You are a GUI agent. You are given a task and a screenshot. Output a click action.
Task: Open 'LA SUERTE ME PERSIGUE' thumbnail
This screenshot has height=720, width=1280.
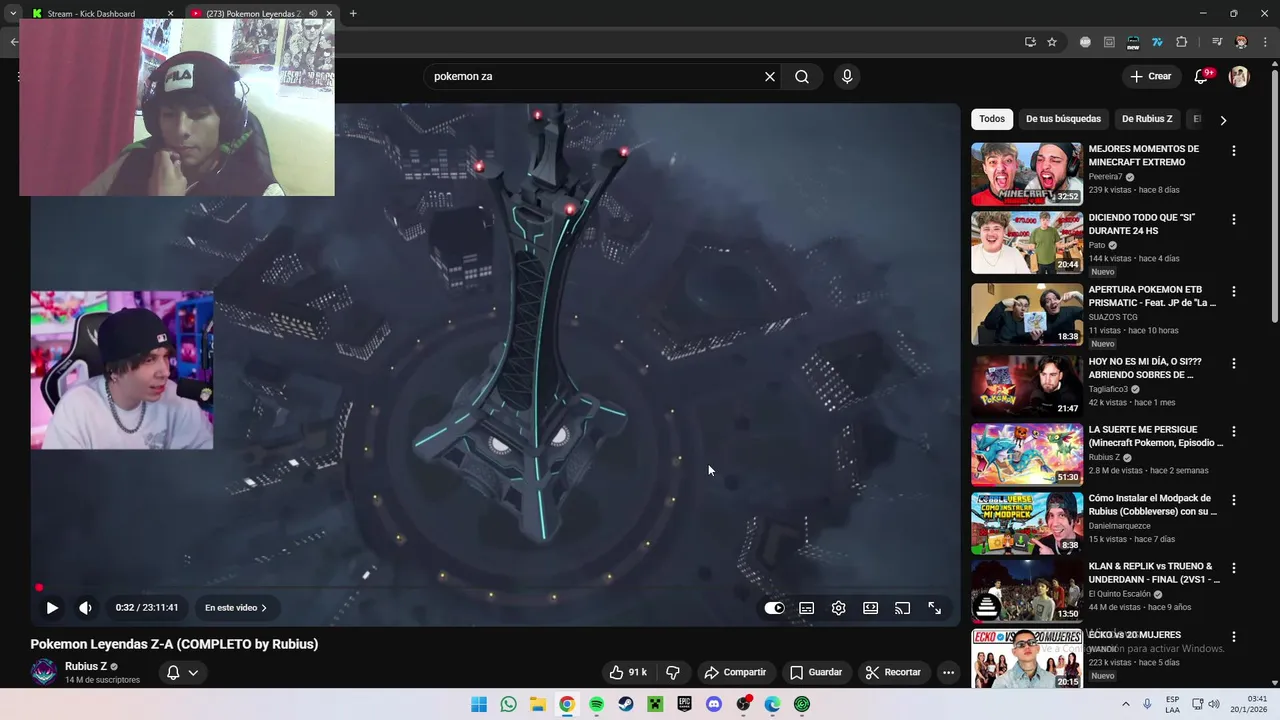pyautogui.click(x=1027, y=454)
